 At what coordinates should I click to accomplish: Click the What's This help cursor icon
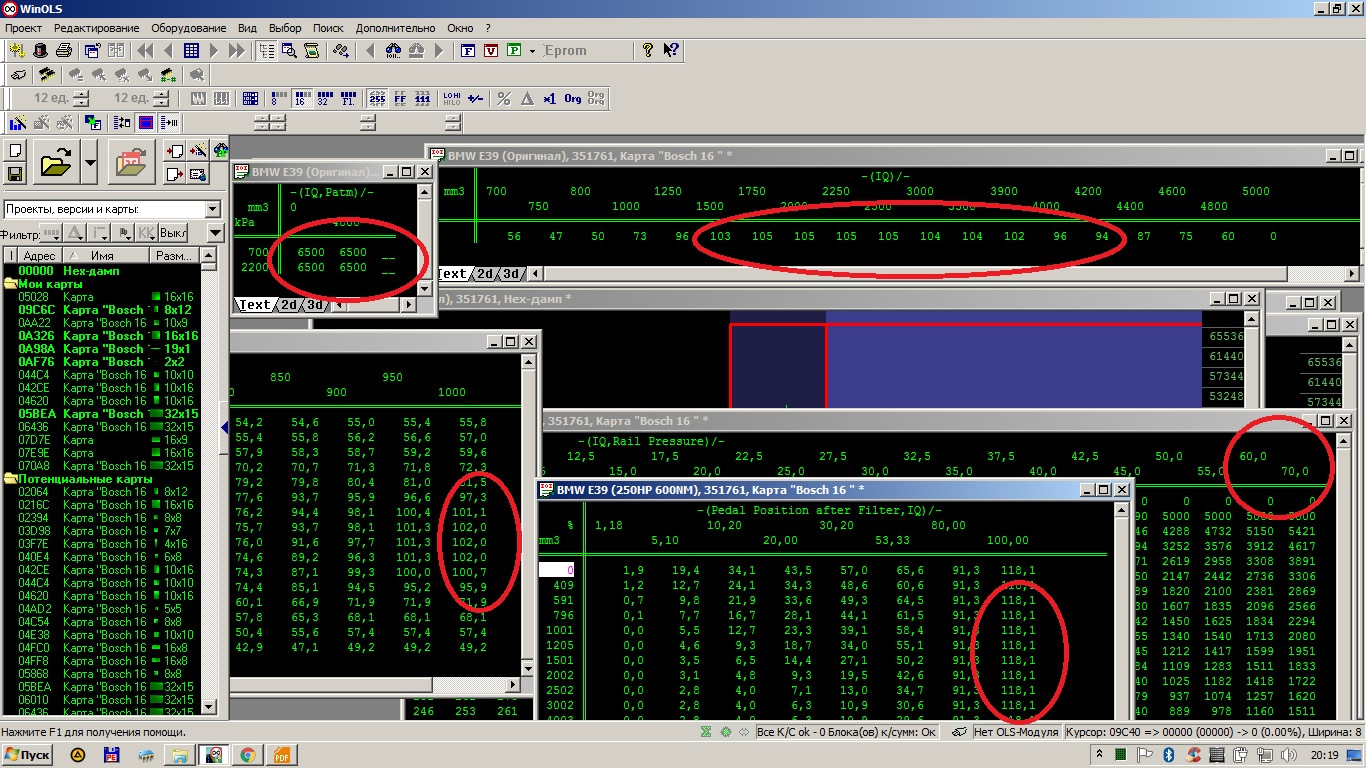click(x=671, y=50)
